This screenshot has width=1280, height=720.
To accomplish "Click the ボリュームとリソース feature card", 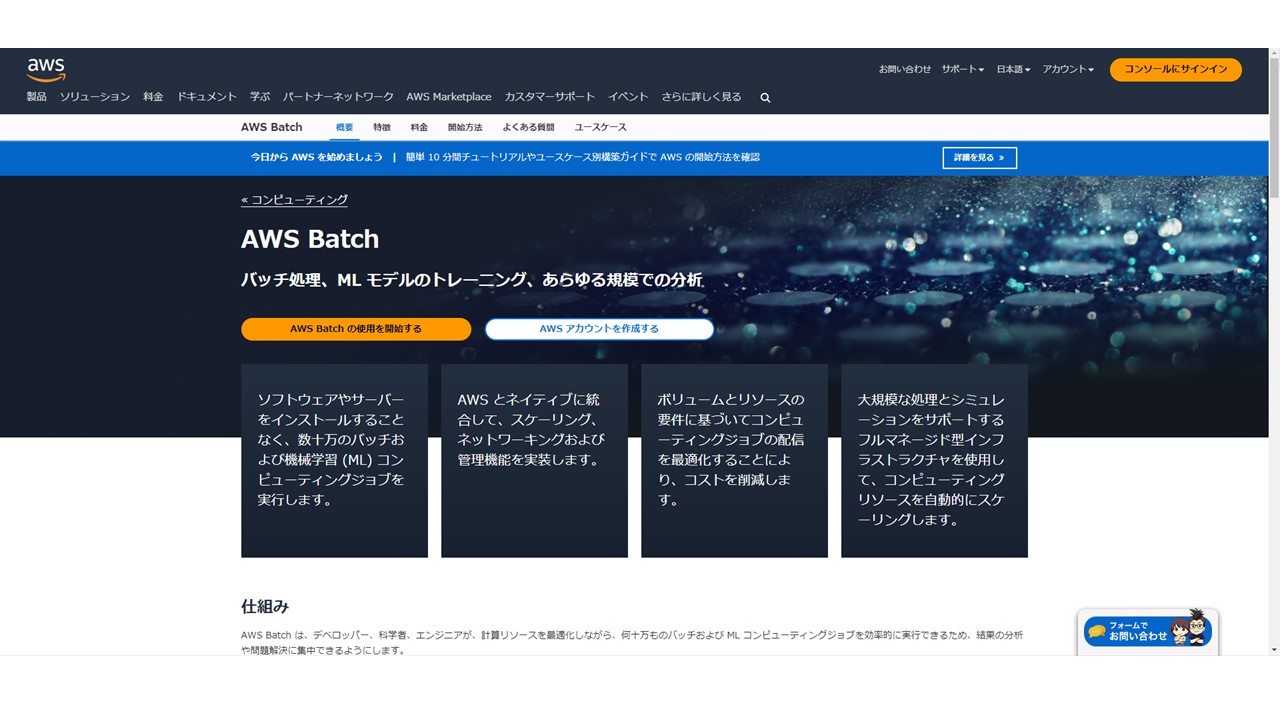I will click(734, 460).
